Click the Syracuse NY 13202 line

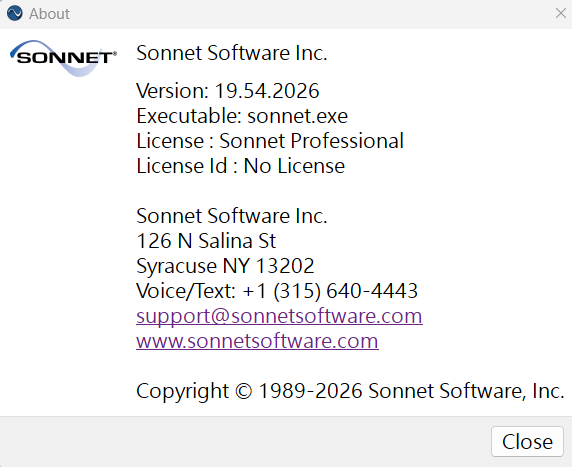(225, 266)
